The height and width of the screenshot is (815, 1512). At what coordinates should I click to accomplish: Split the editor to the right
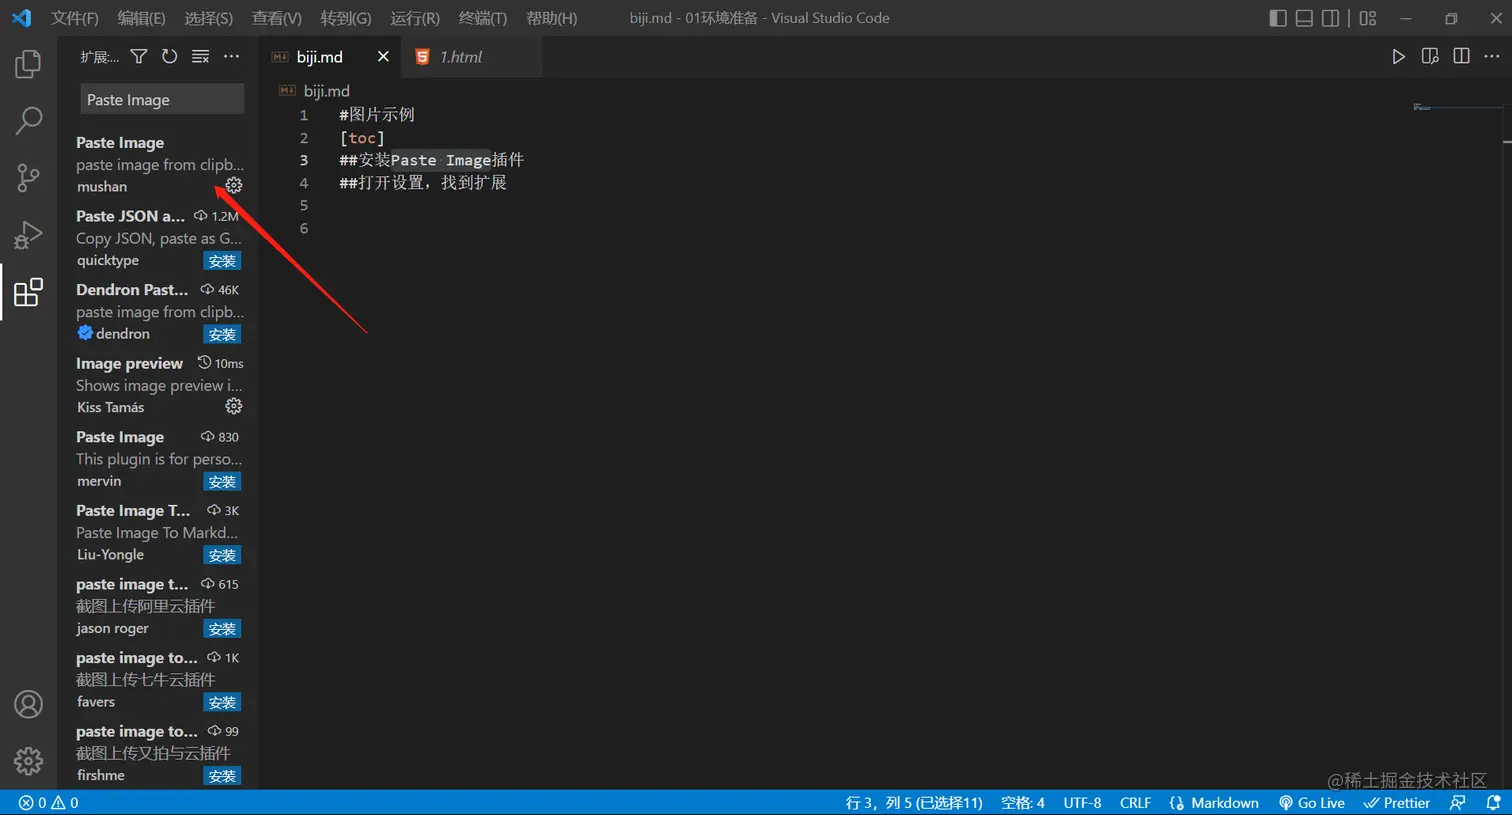pyautogui.click(x=1461, y=57)
